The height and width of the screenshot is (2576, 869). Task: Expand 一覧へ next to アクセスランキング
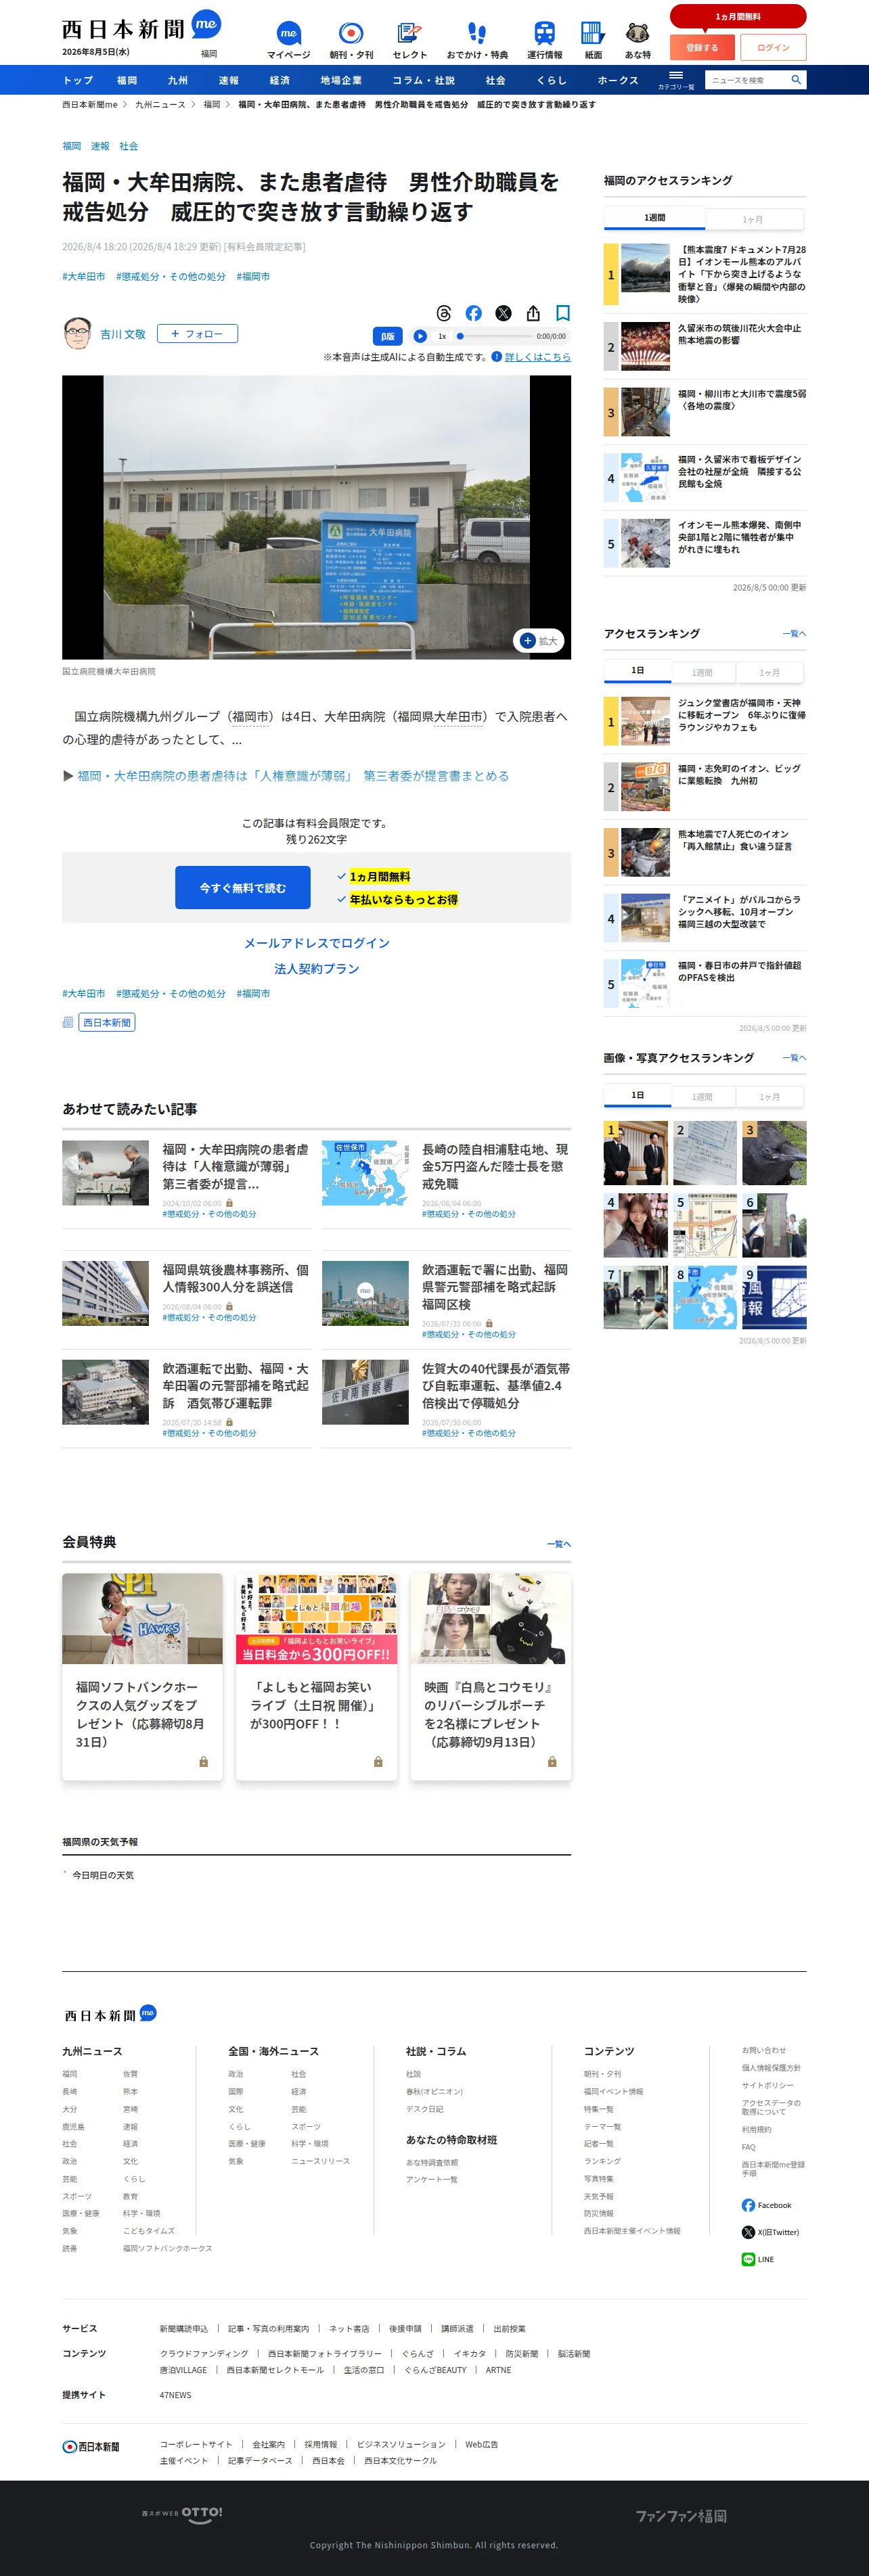pyautogui.click(x=794, y=634)
